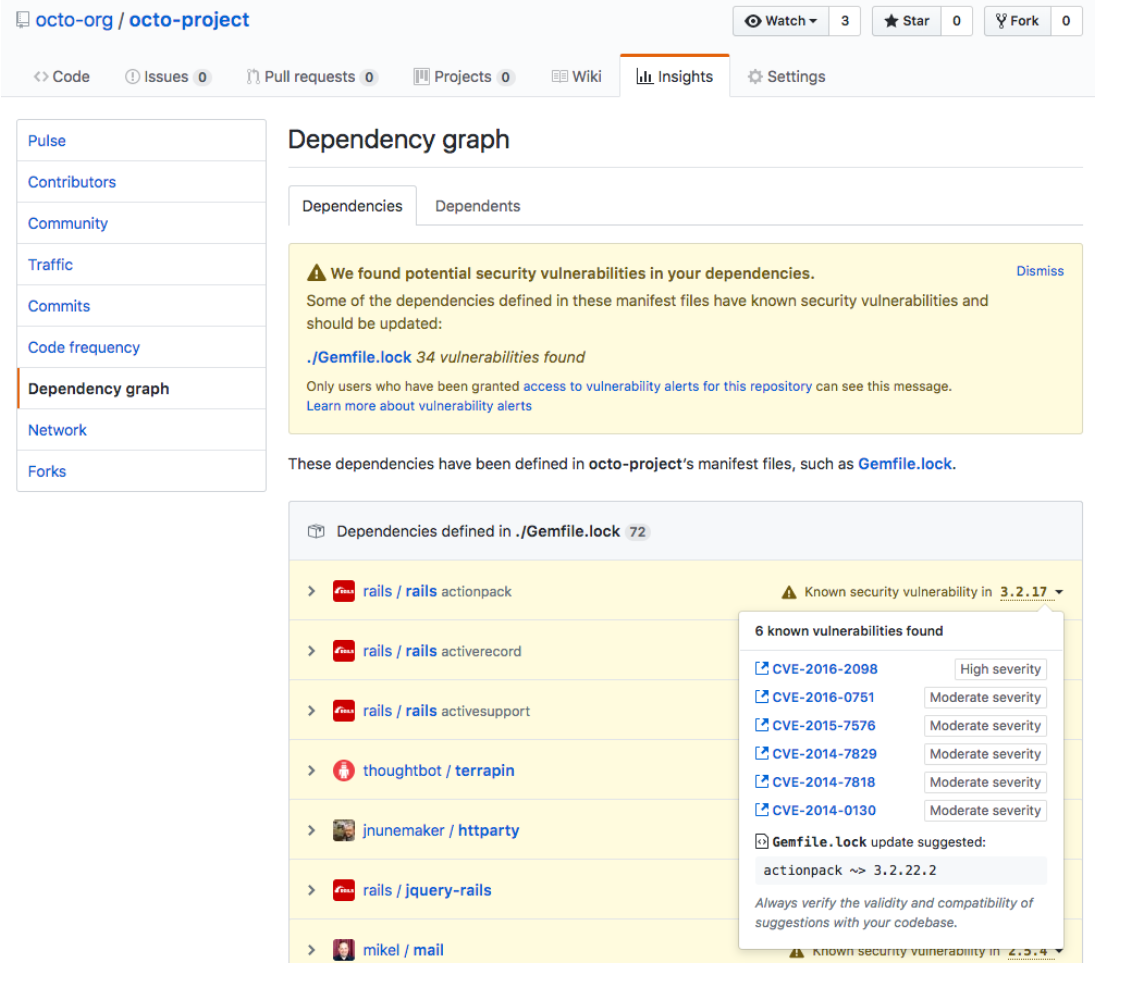Click the mikel avatar next to mail
The width and height of the screenshot is (1148, 985).
pos(343,950)
